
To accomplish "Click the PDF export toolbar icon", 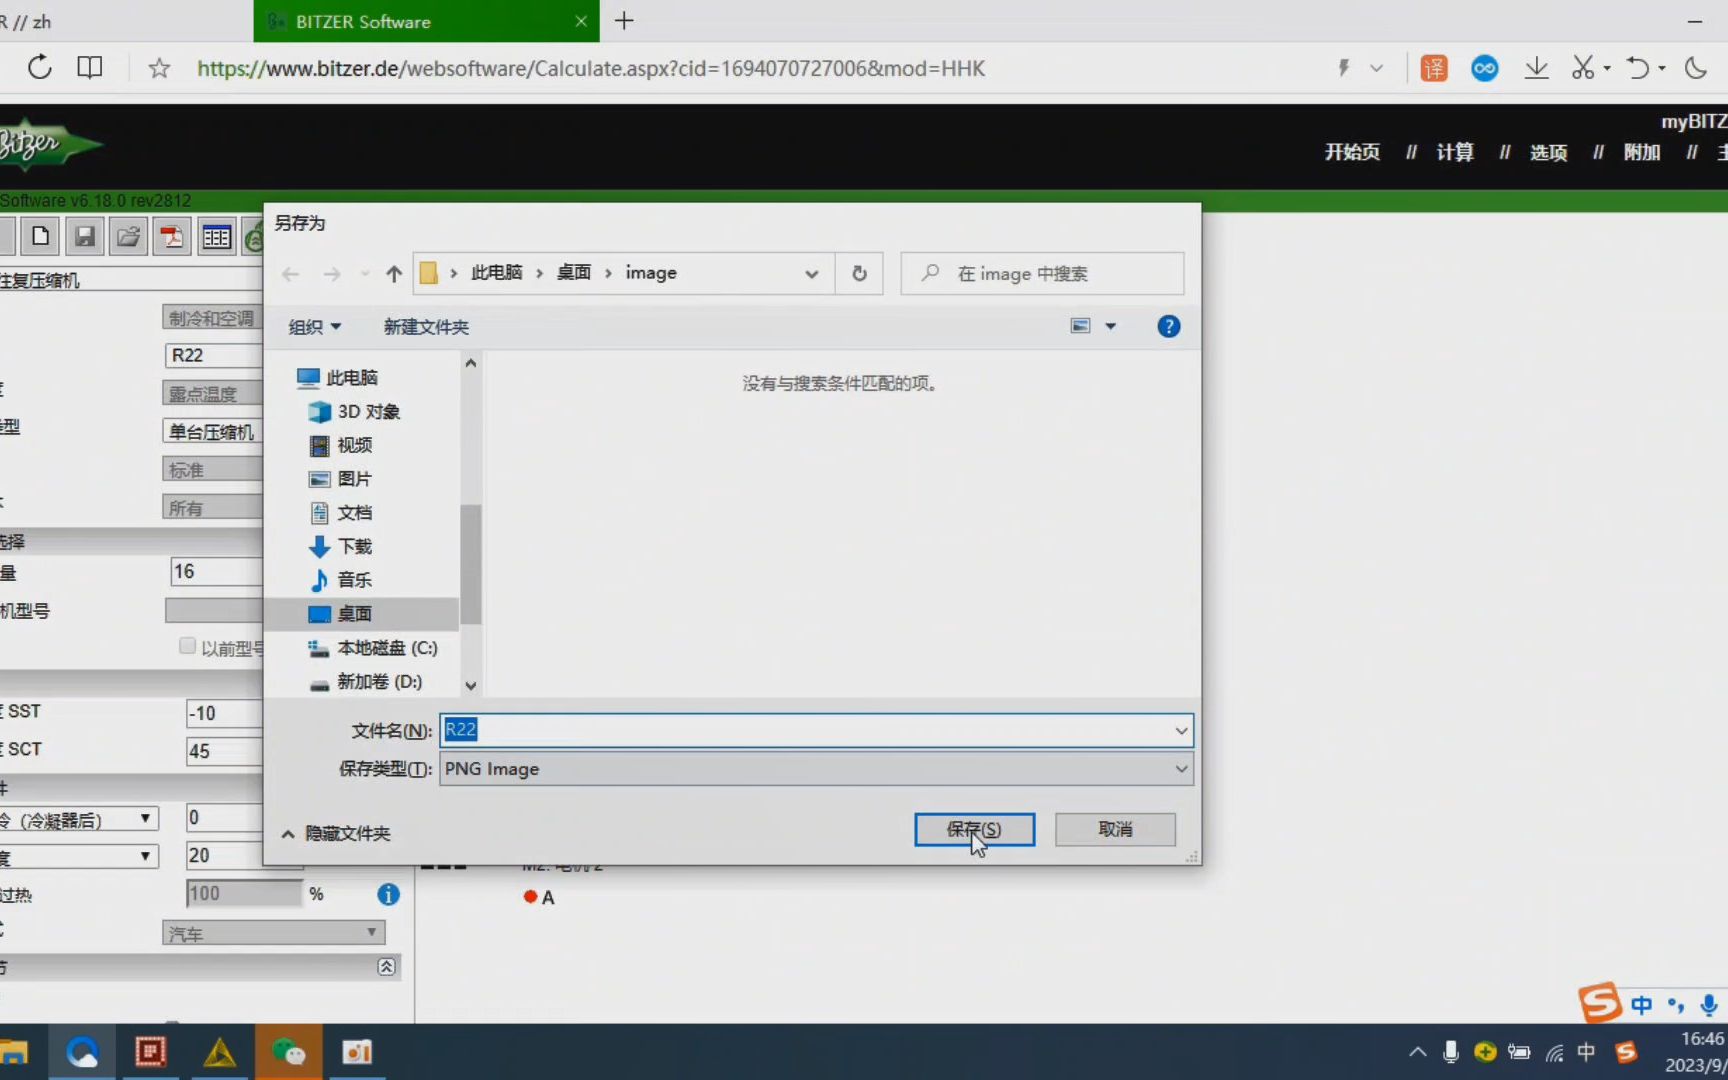I will (x=172, y=237).
